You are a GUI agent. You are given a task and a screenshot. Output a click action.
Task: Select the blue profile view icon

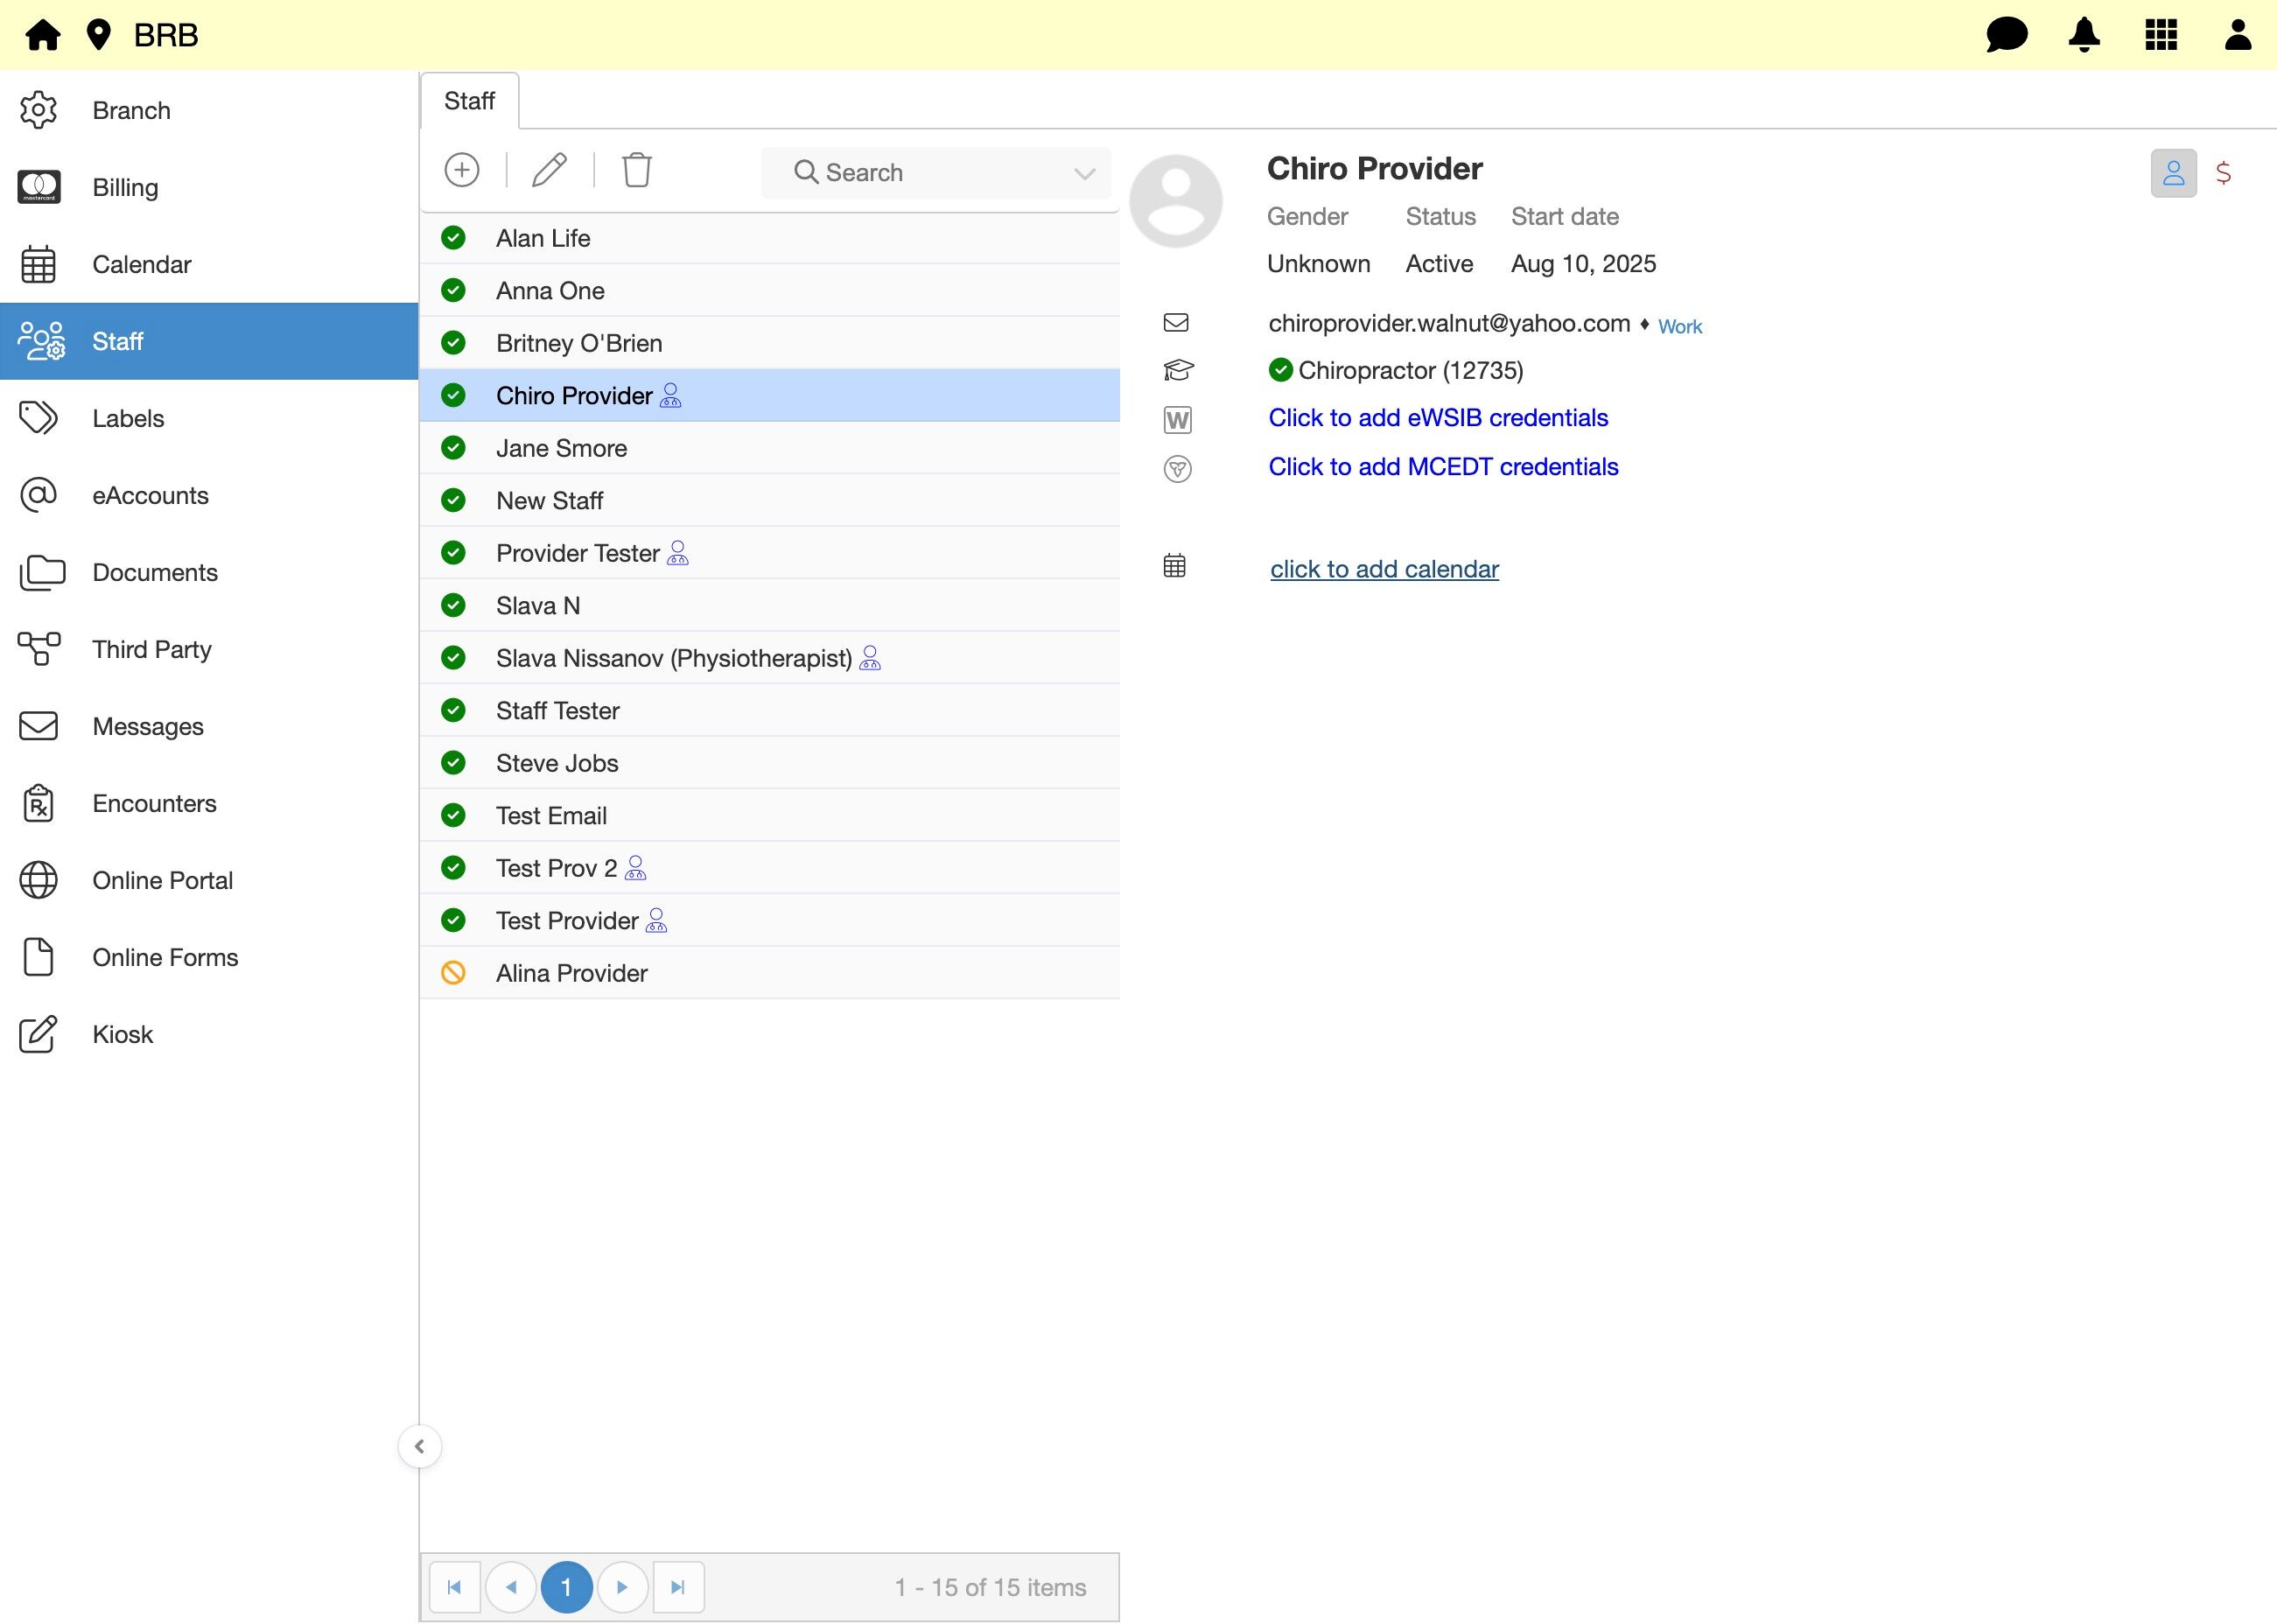(x=2173, y=173)
